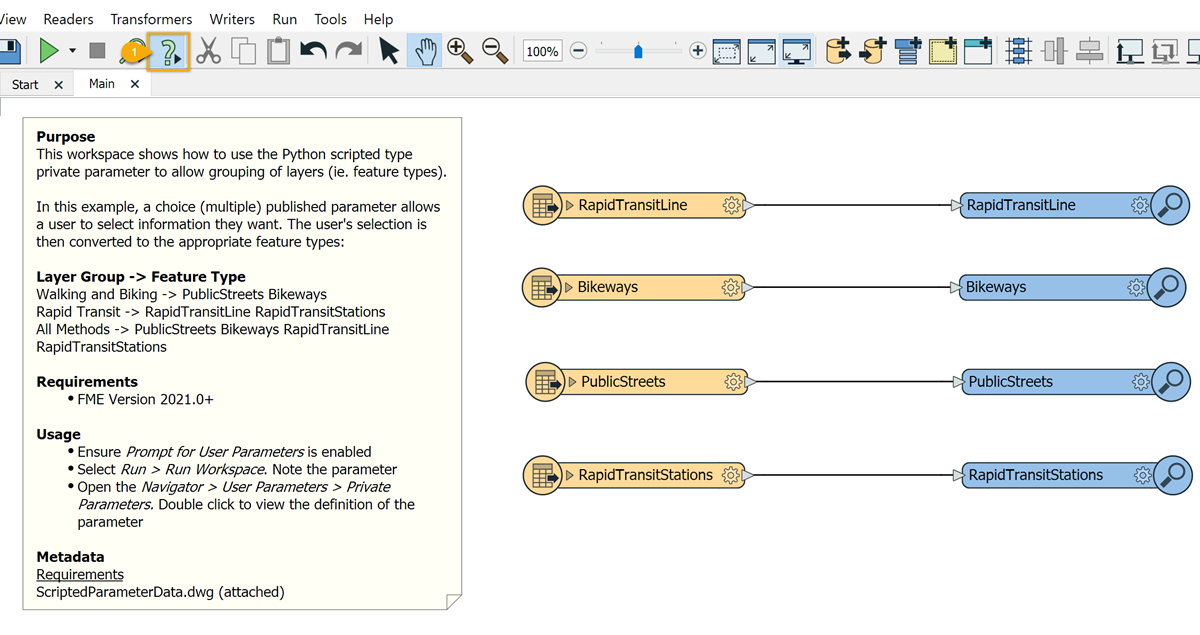Open the Run dropdown arrow beside play
Viewport: 1200px width, 635px height.
tap(73, 51)
